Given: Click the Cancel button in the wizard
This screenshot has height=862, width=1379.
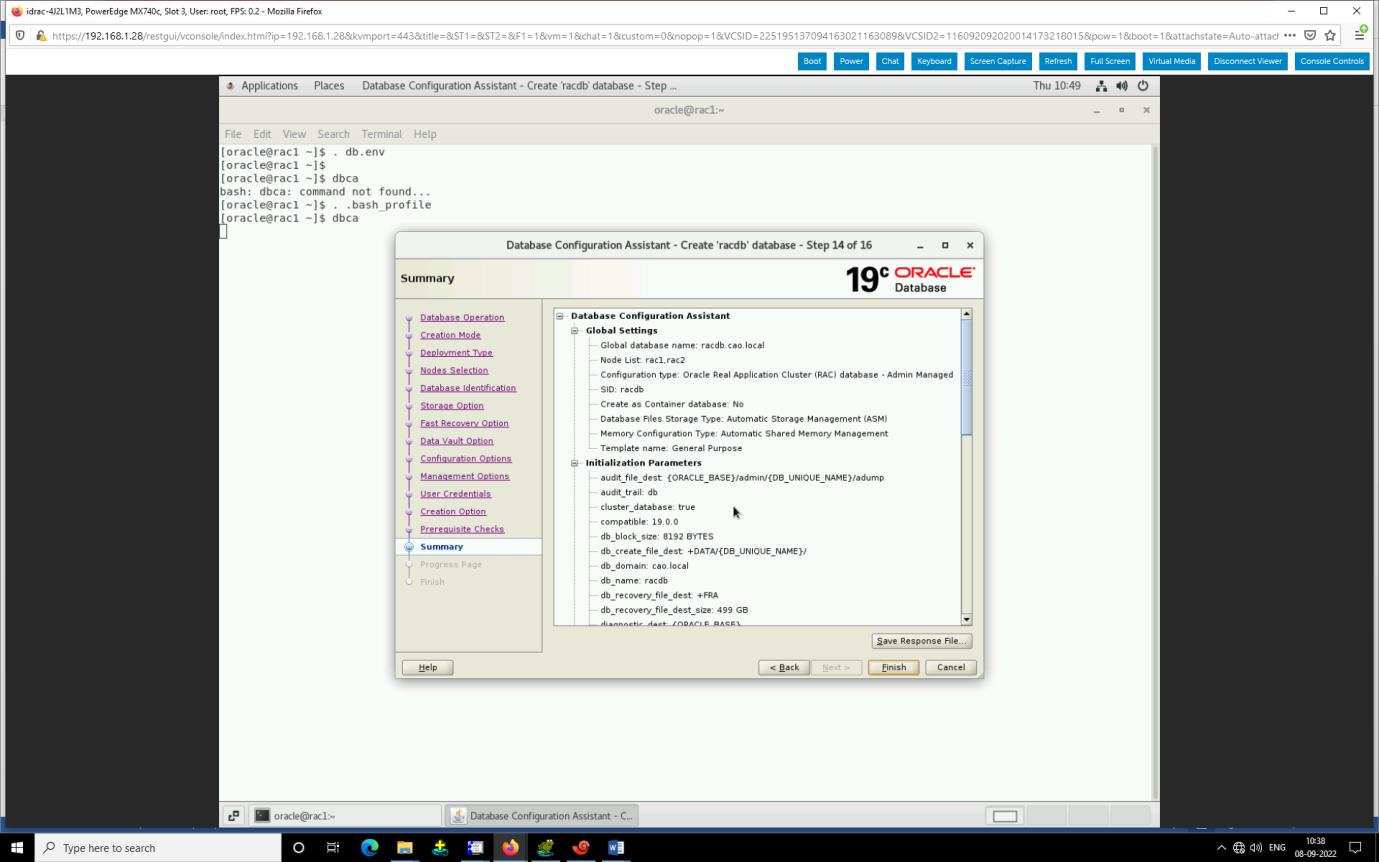Looking at the screenshot, I should point(951,667).
